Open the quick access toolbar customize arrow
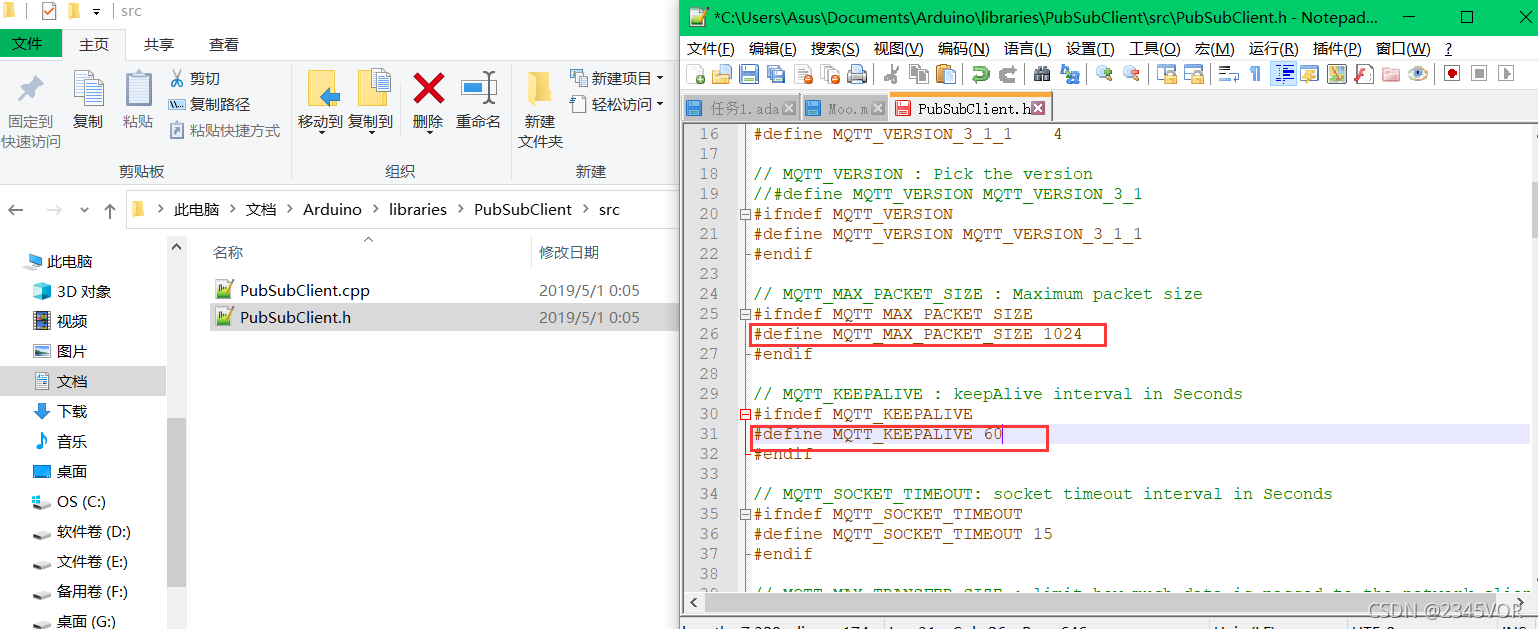 pos(97,12)
